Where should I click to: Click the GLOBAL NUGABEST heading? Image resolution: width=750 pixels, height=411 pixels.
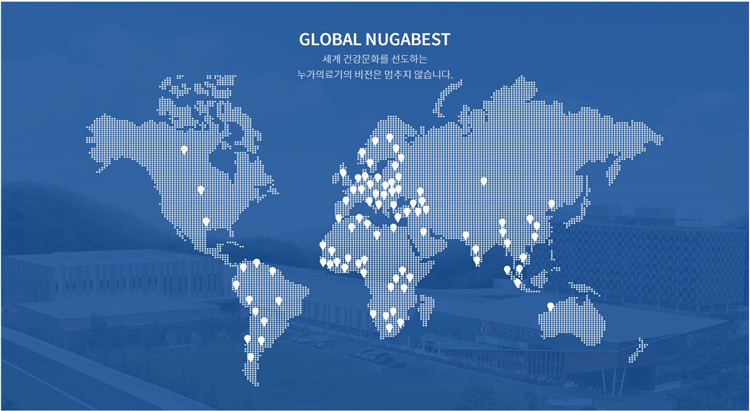click(x=375, y=39)
